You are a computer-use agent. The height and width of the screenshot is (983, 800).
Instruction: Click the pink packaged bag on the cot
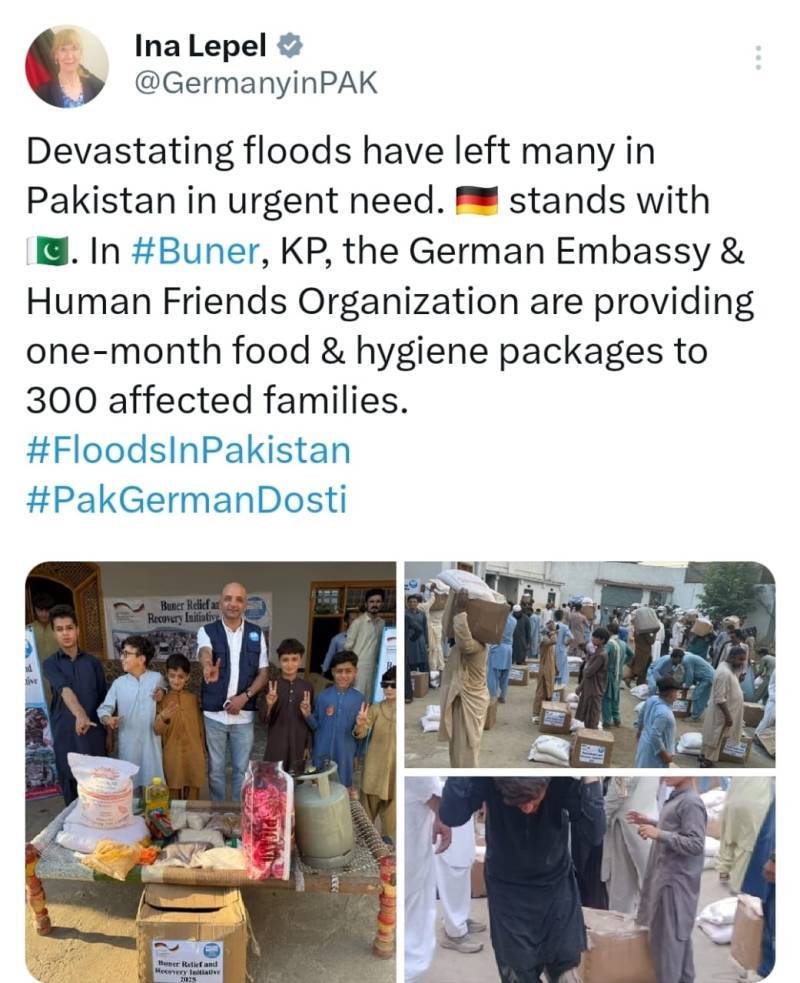coord(267,819)
